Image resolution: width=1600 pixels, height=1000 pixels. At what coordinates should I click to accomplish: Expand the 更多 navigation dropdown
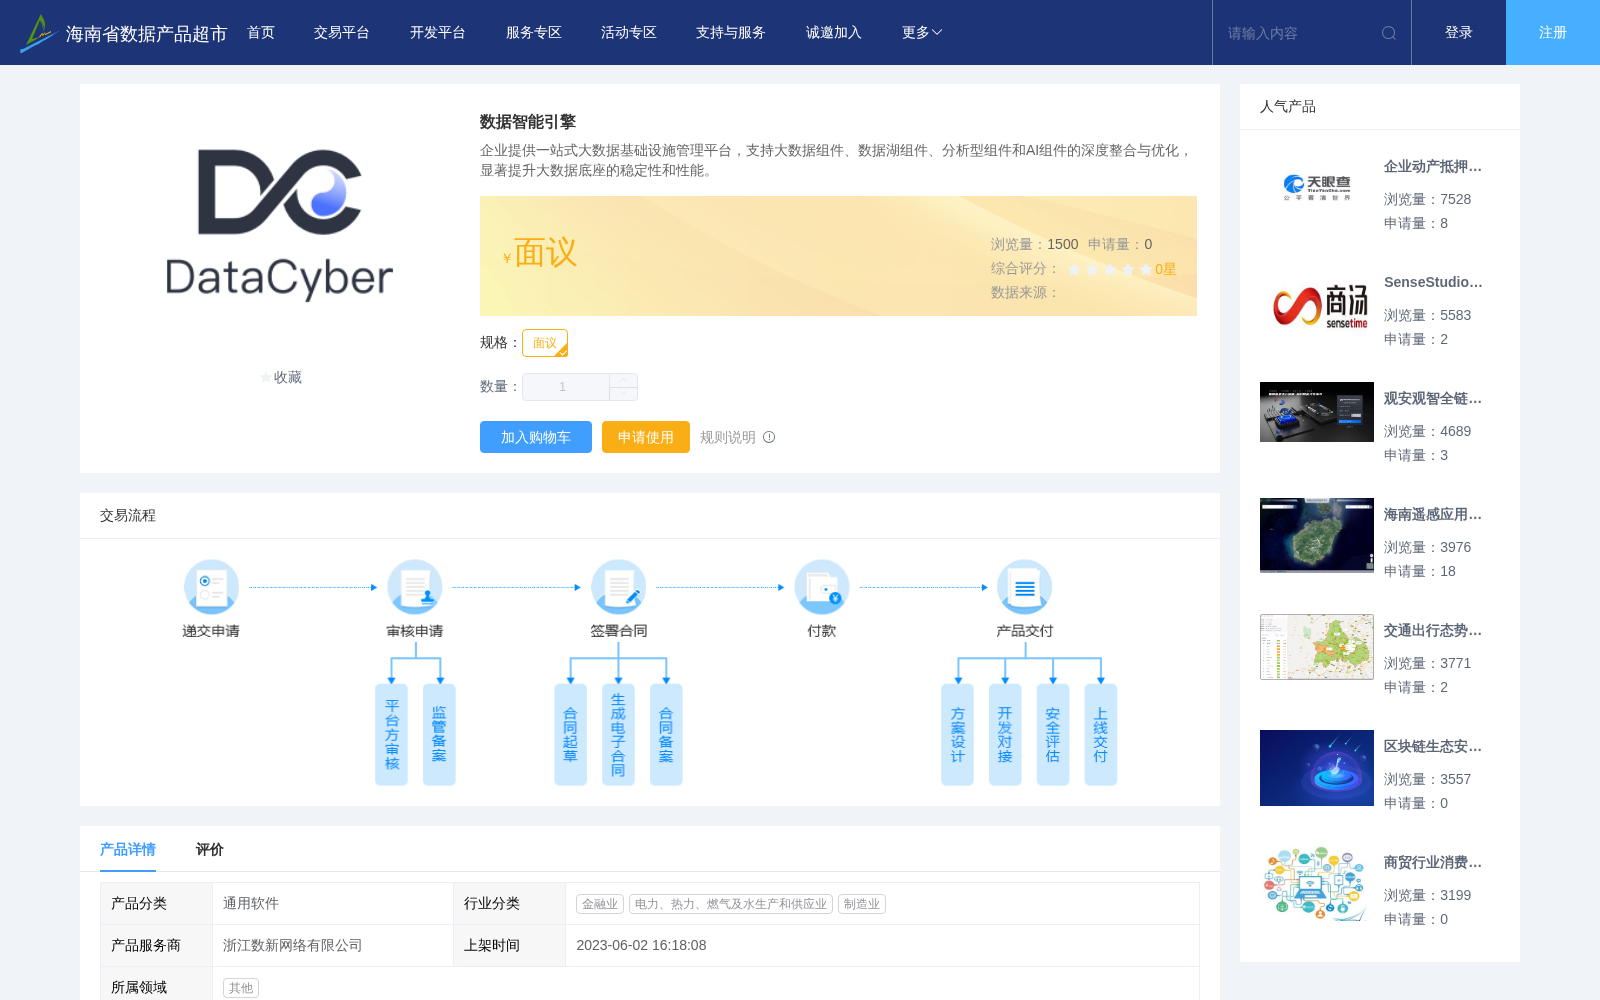point(922,33)
